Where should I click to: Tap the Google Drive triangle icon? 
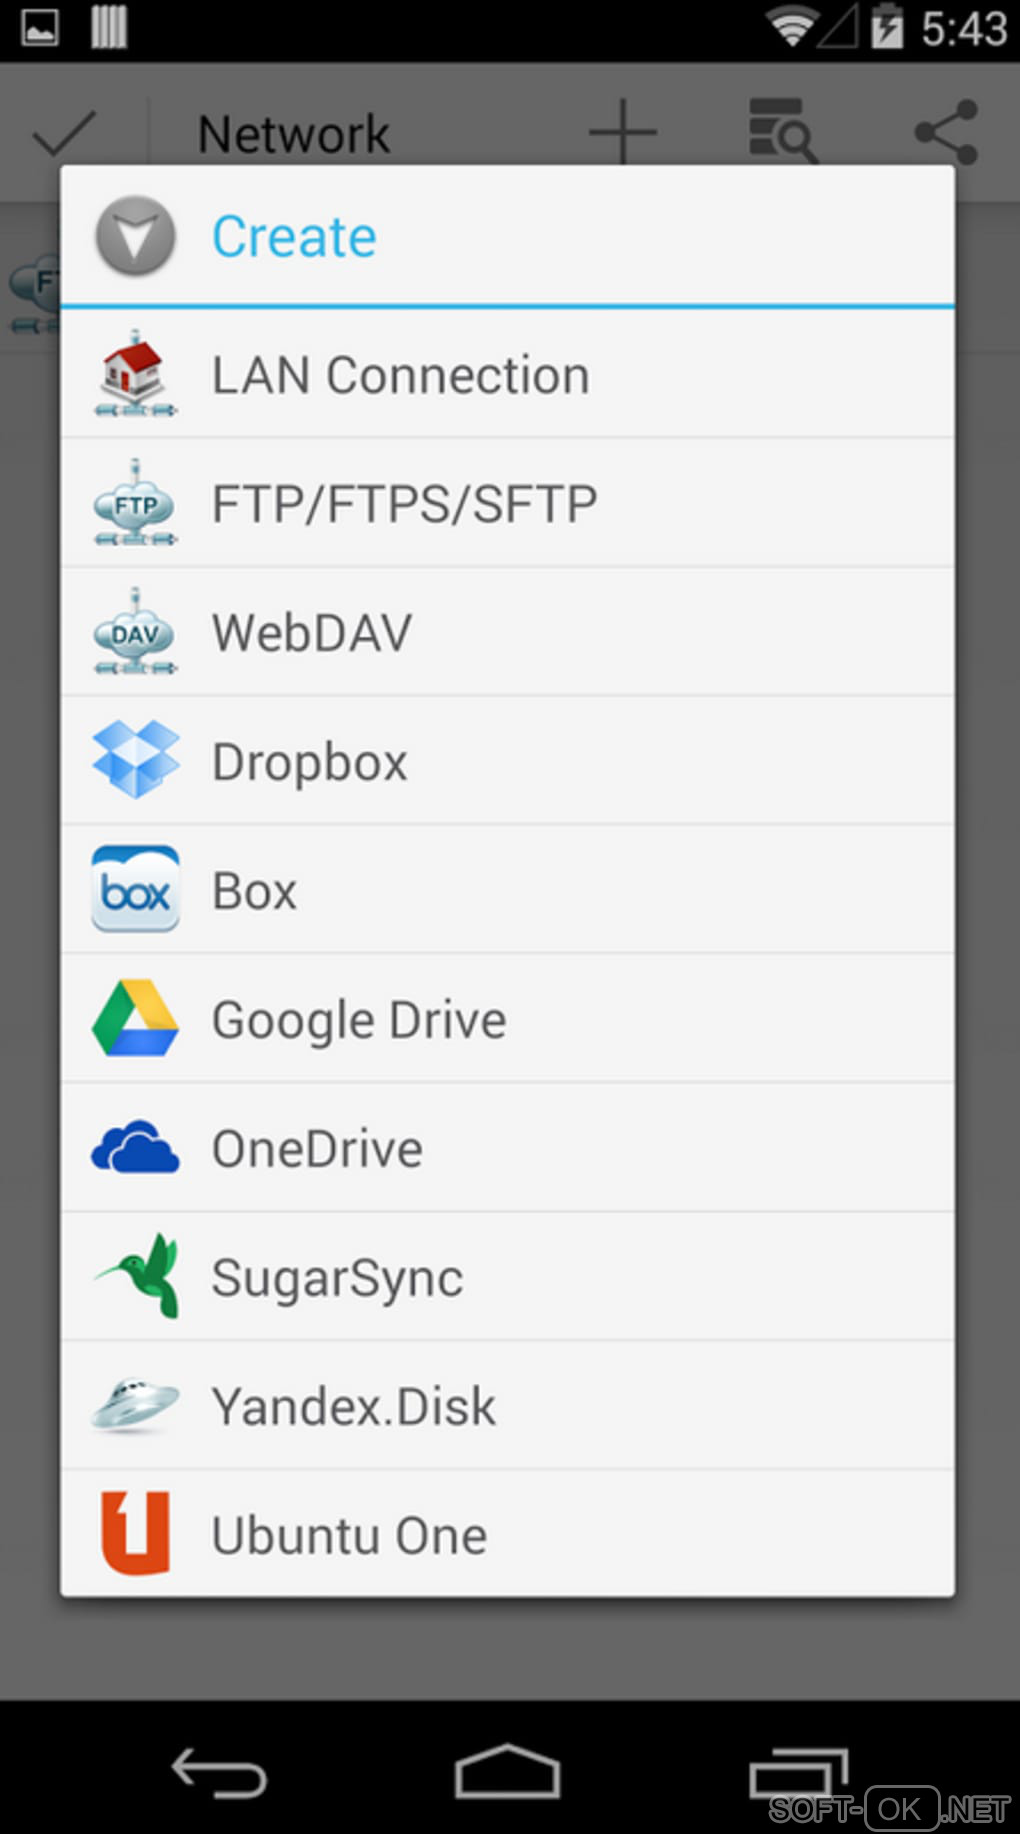tap(136, 1019)
